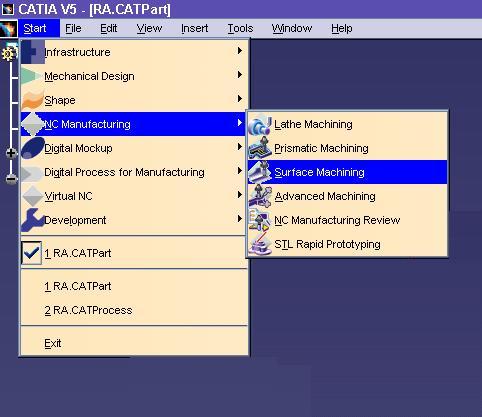Click the Lathe Machining workbench icon
The height and width of the screenshot is (417, 482).
[x=260, y=124]
